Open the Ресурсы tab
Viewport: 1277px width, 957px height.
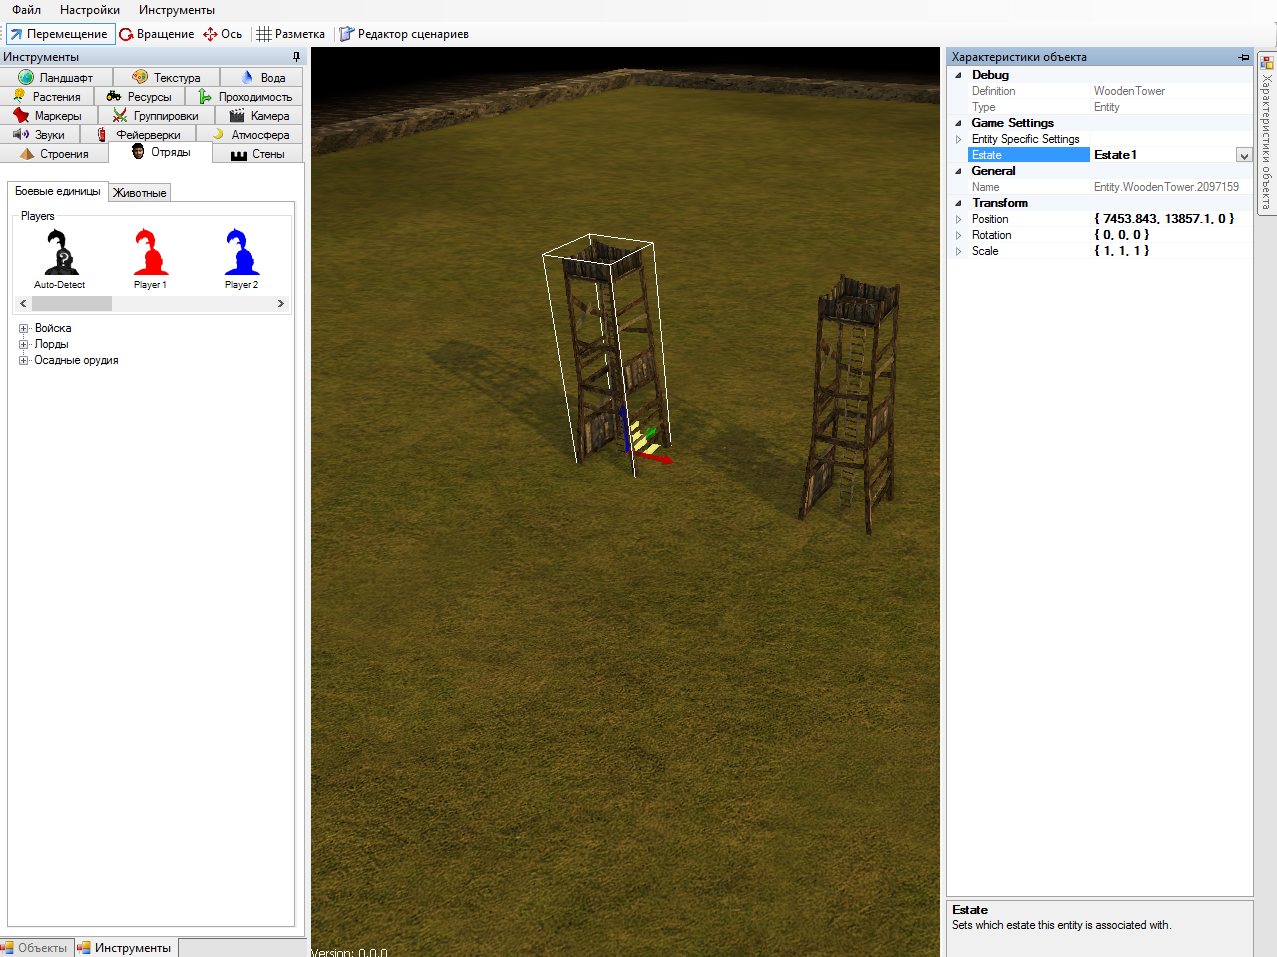click(x=139, y=96)
